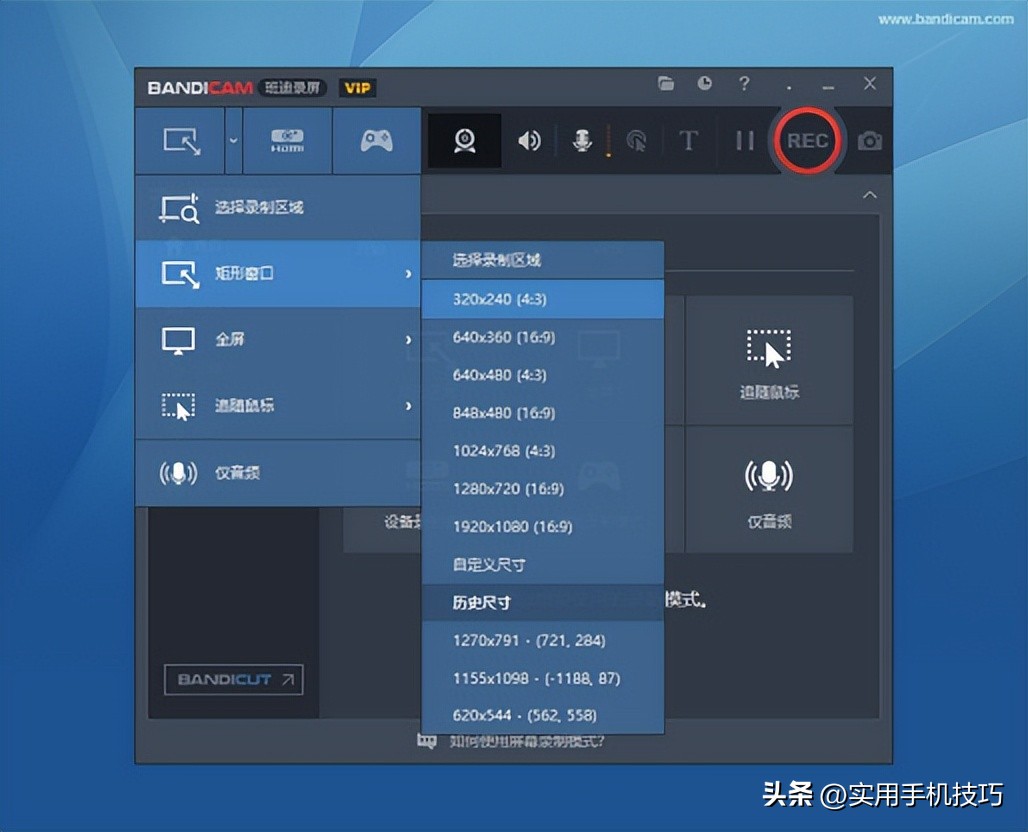This screenshot has height=832, width=1028.
Task: Mute the microphone input
Action: click(583, 140)
